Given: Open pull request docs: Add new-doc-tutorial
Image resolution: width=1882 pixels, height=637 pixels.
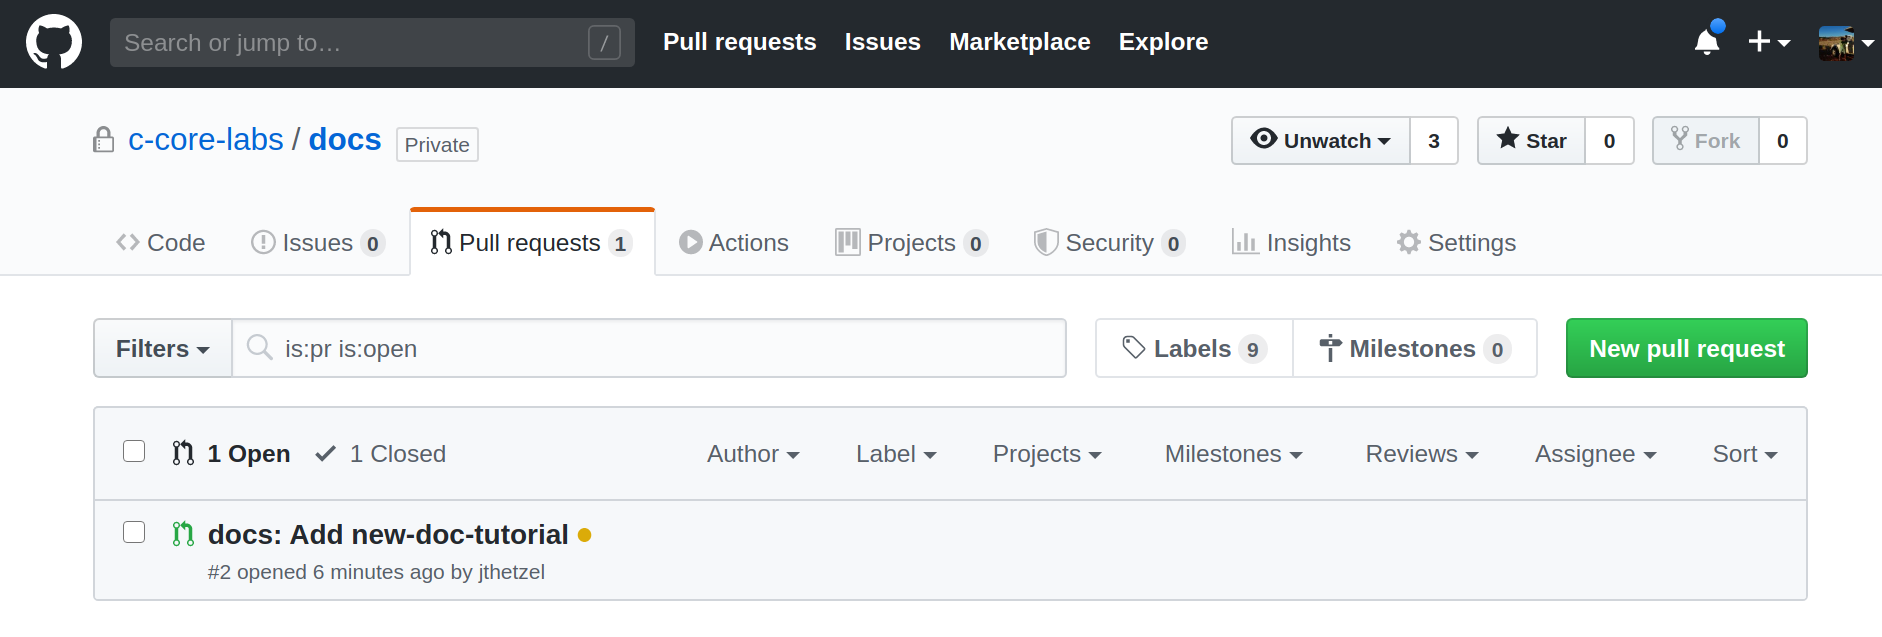Looking at the screenshot, I should tap(388, 535).
